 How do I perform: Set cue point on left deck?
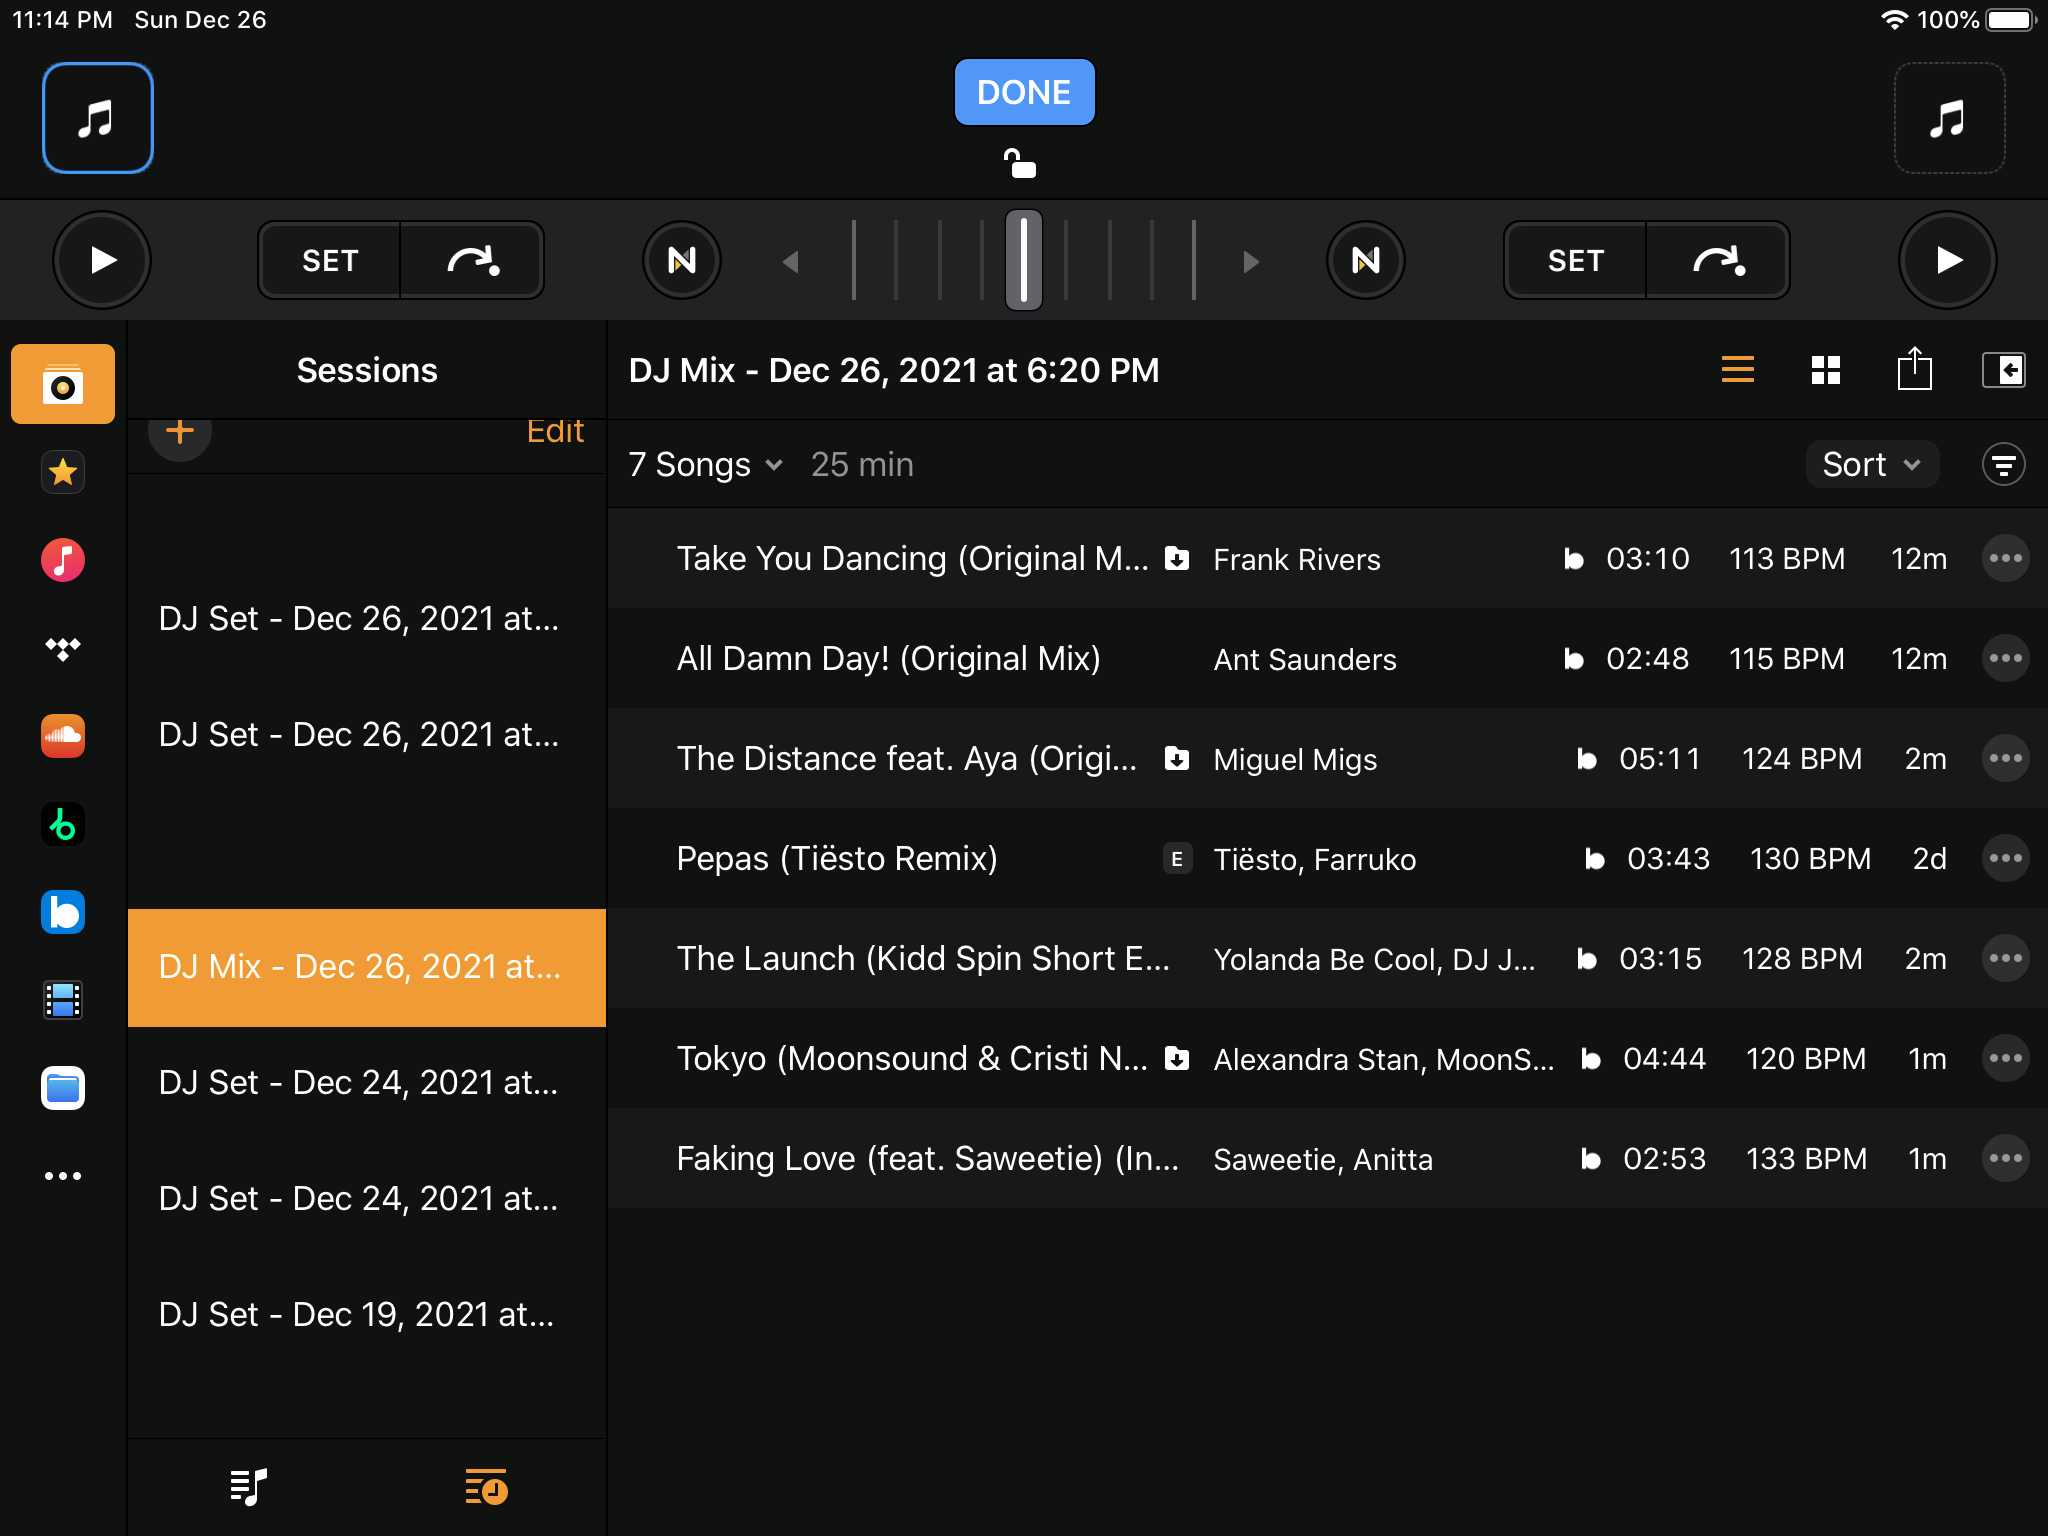330,260
